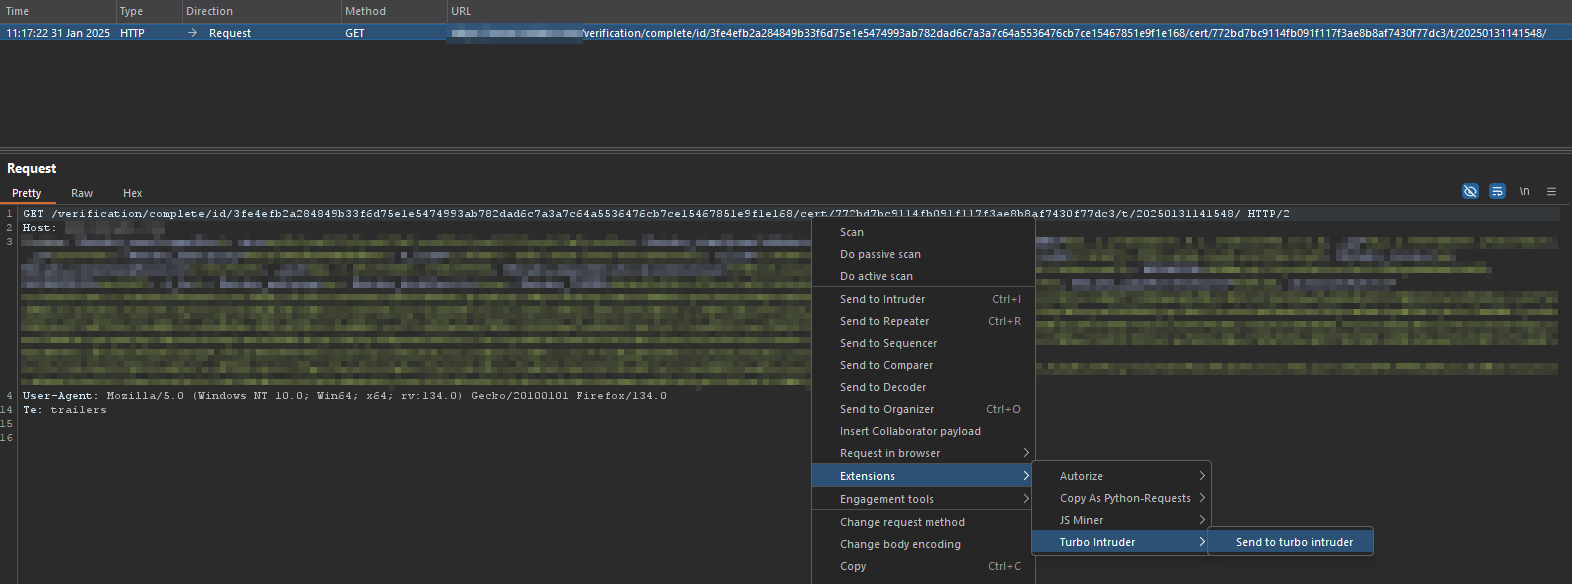Toggle word wrap in the request editor

1497,191
